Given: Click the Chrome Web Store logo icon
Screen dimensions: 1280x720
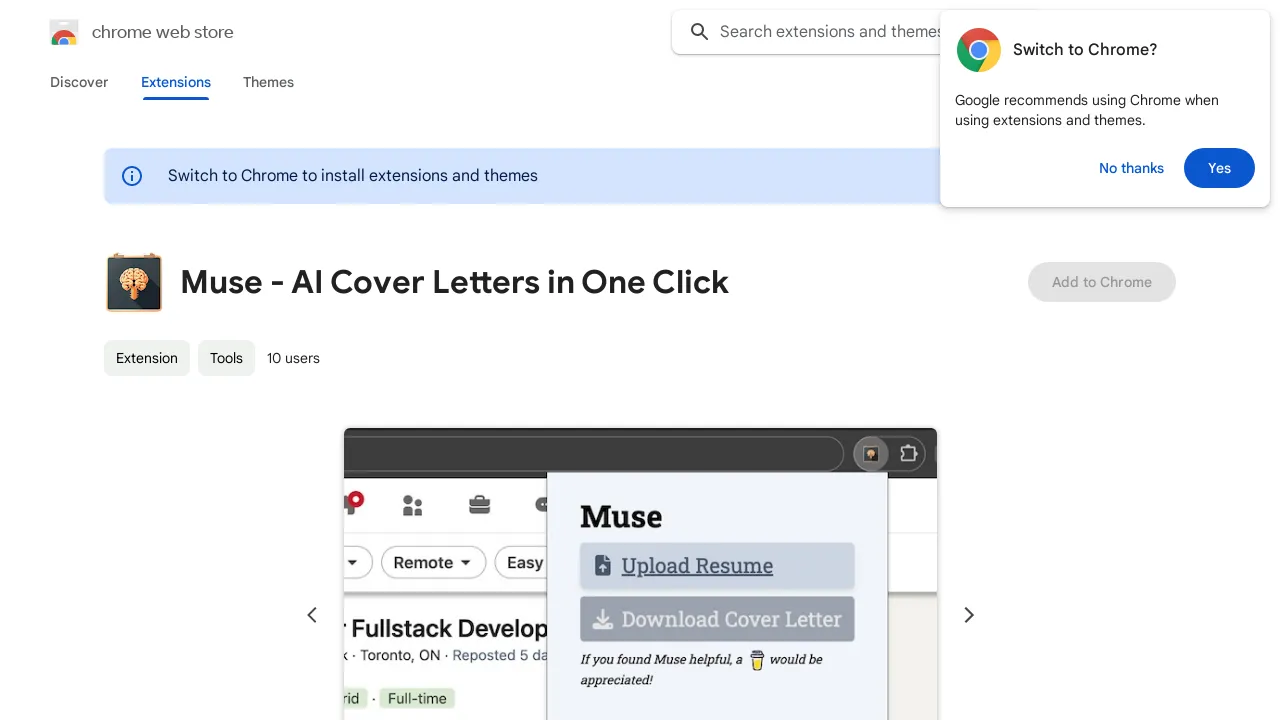Looking at the screenshot, I should [x=64, y=32].
